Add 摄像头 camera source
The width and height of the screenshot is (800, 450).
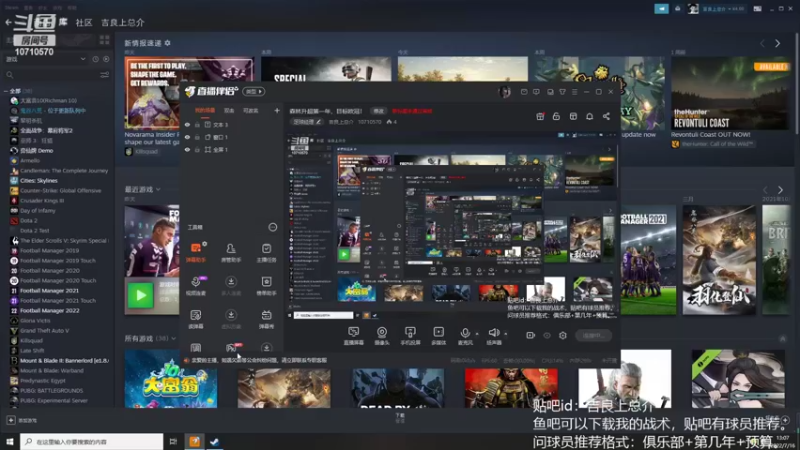coord(382,336)
